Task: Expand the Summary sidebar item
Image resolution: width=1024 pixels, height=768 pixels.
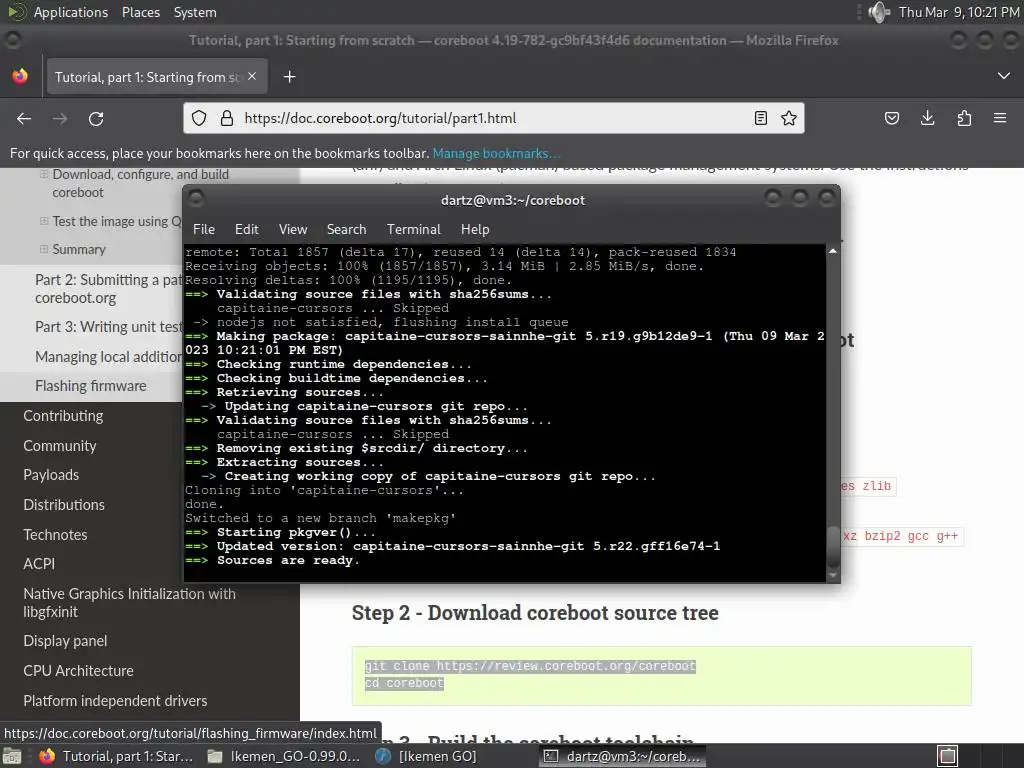Action: (x=44, y=249)
